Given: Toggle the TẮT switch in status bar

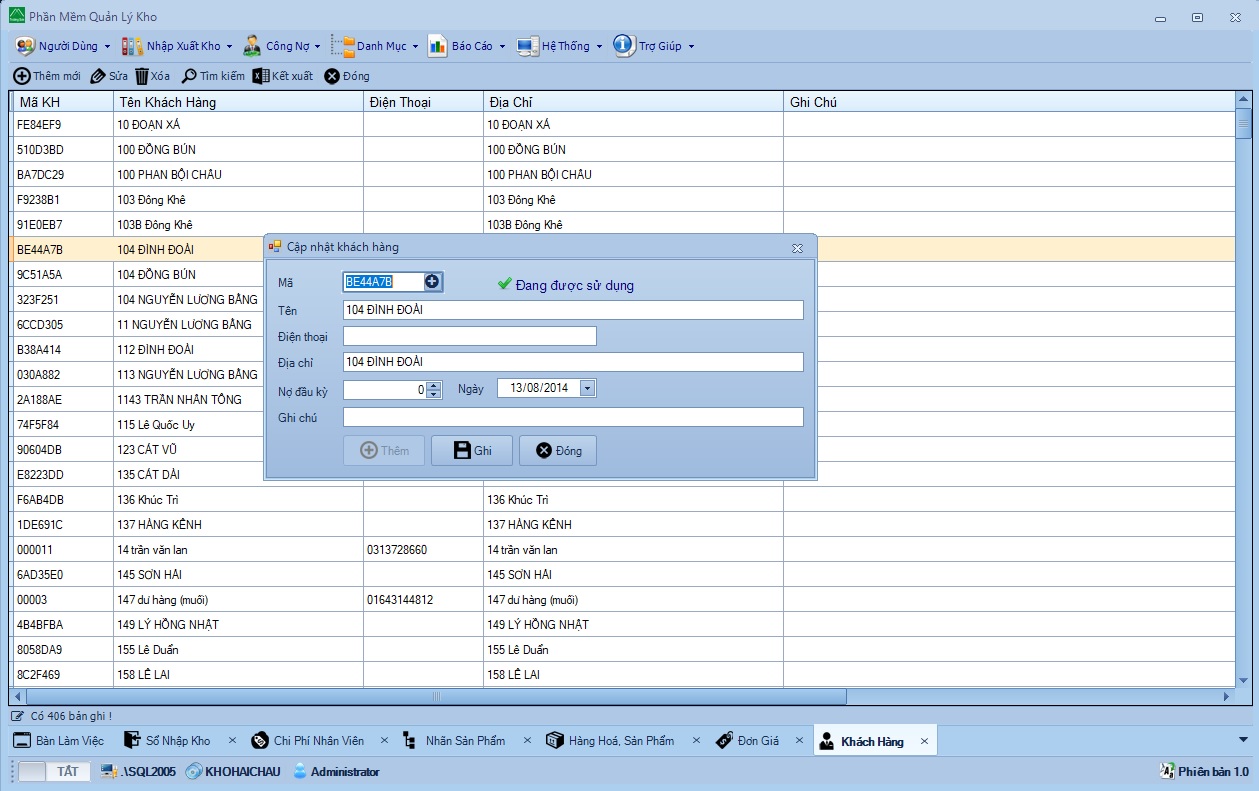Looking at the screenshot, I should 54,771.
